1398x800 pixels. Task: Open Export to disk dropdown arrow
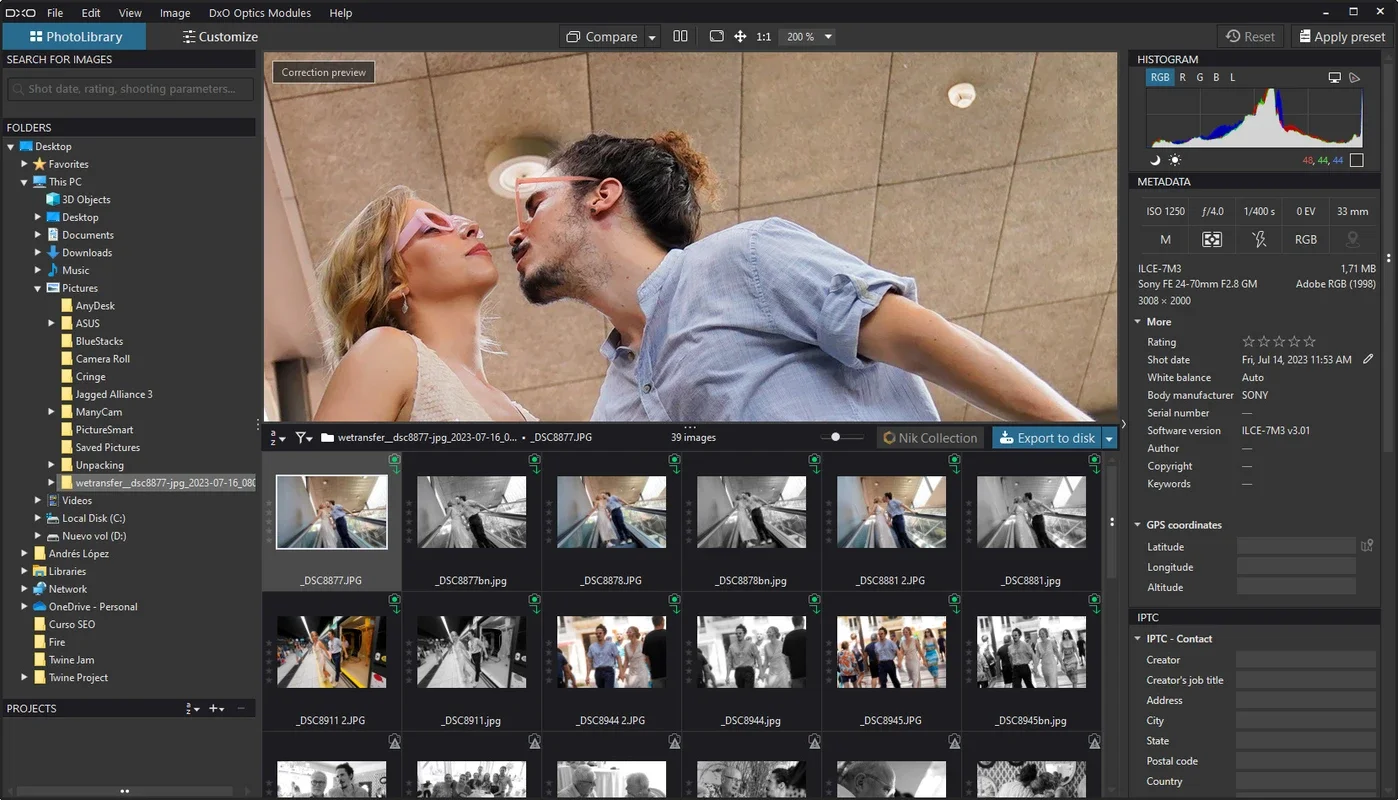(x=1109, y=438)
